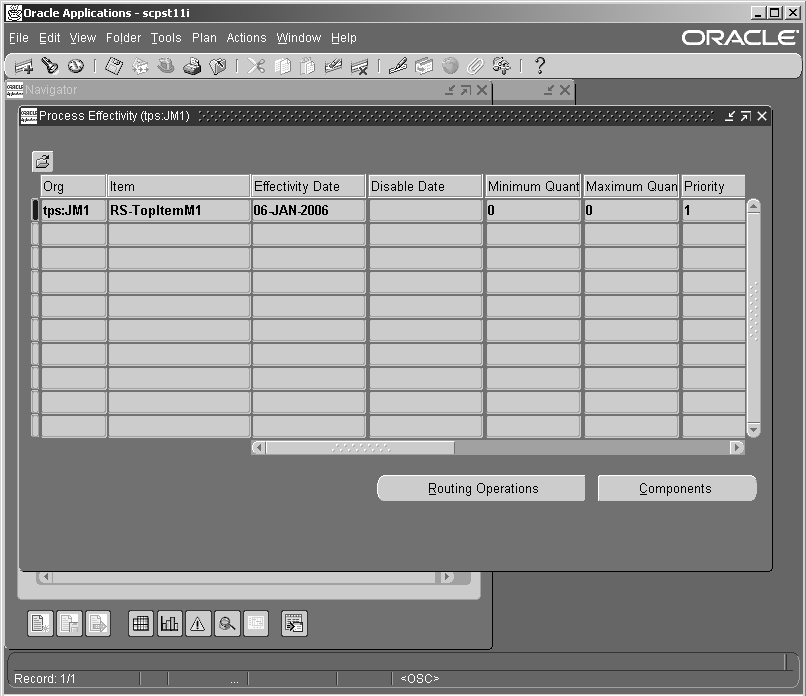Click the Save diskette toolbar icon
Screen dimensions: 806x696
point(114,66)
